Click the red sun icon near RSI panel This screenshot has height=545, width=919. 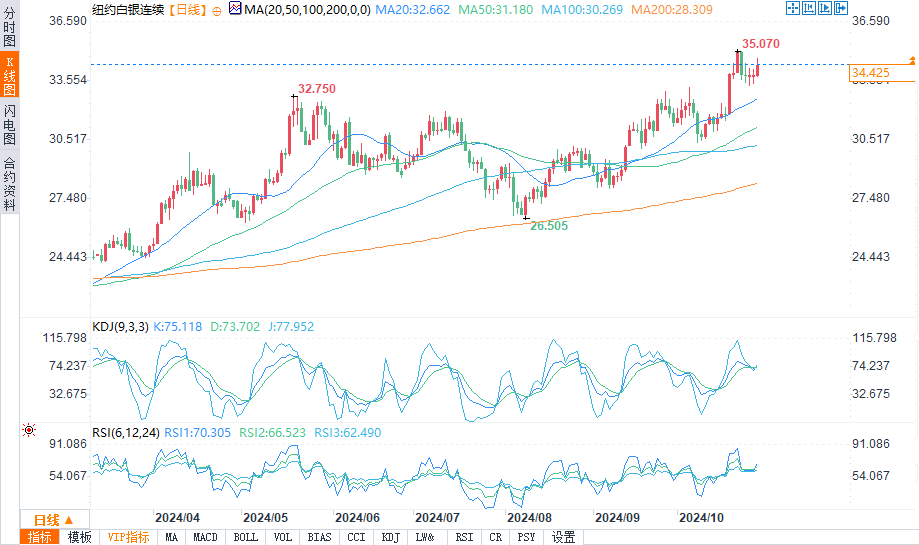tap(29, 430)
